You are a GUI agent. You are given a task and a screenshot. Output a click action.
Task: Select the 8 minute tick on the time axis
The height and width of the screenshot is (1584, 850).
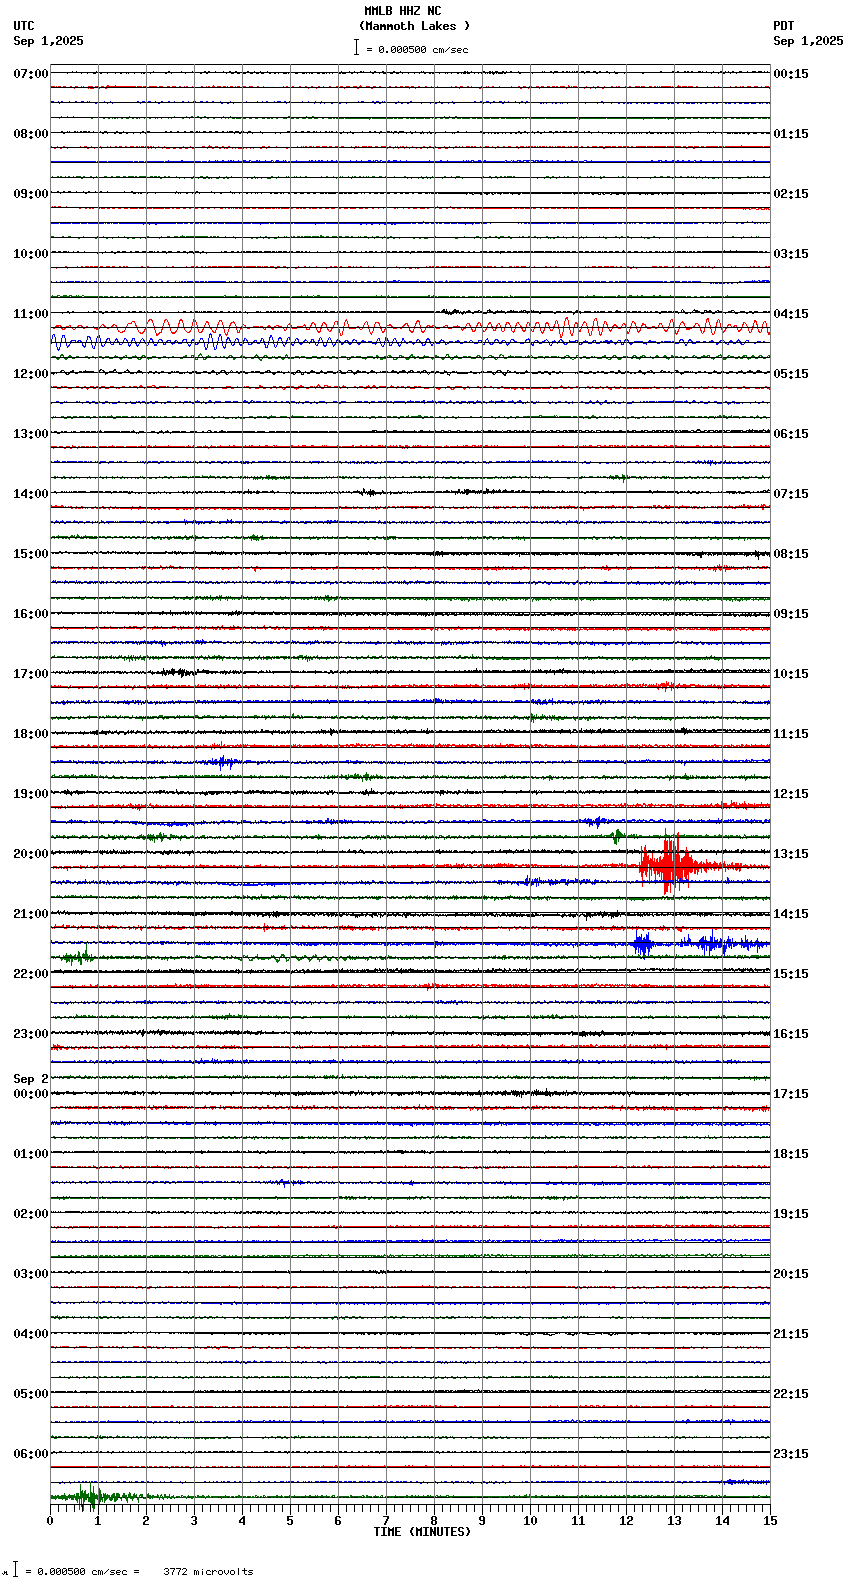[x=434, y=1521]
